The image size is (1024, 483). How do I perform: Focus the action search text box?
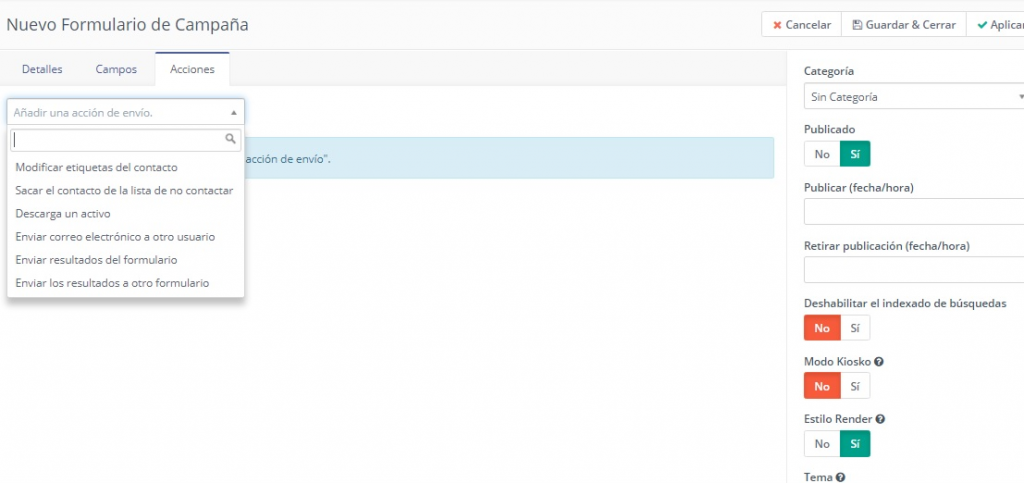118,140
